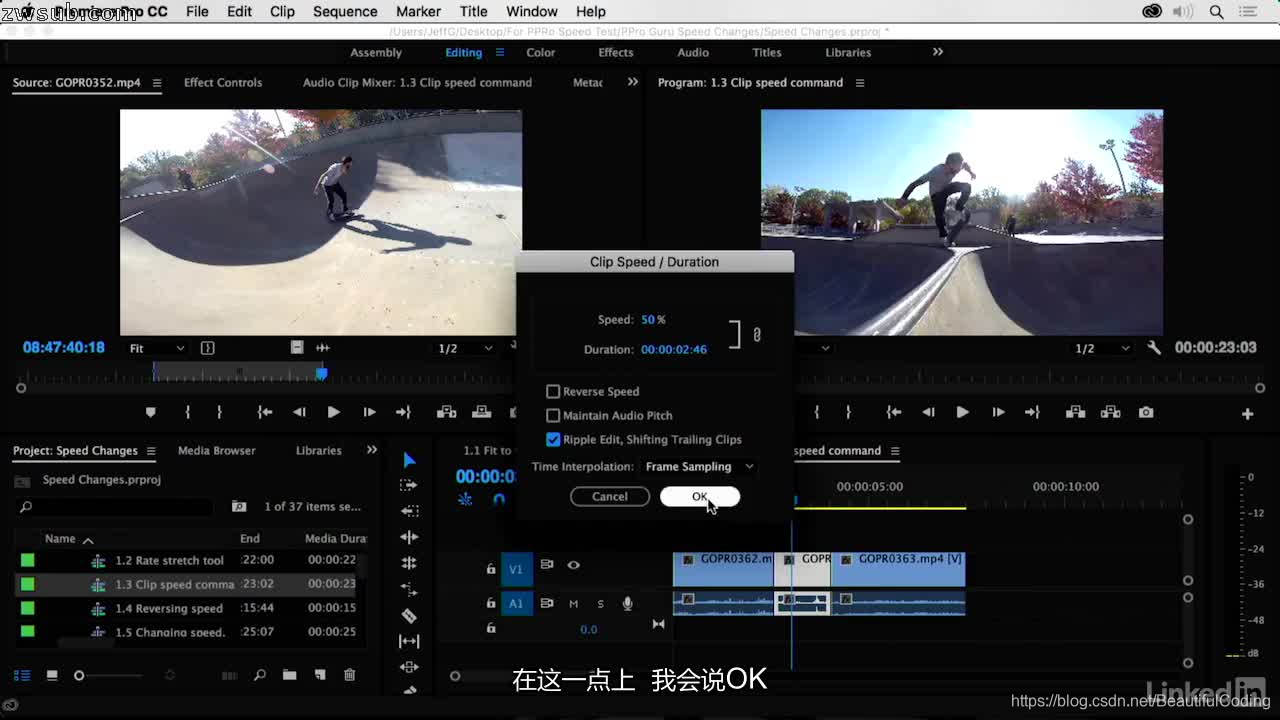Click New Item icon in project panel
Screen dimensions: 1280x720
320,675
